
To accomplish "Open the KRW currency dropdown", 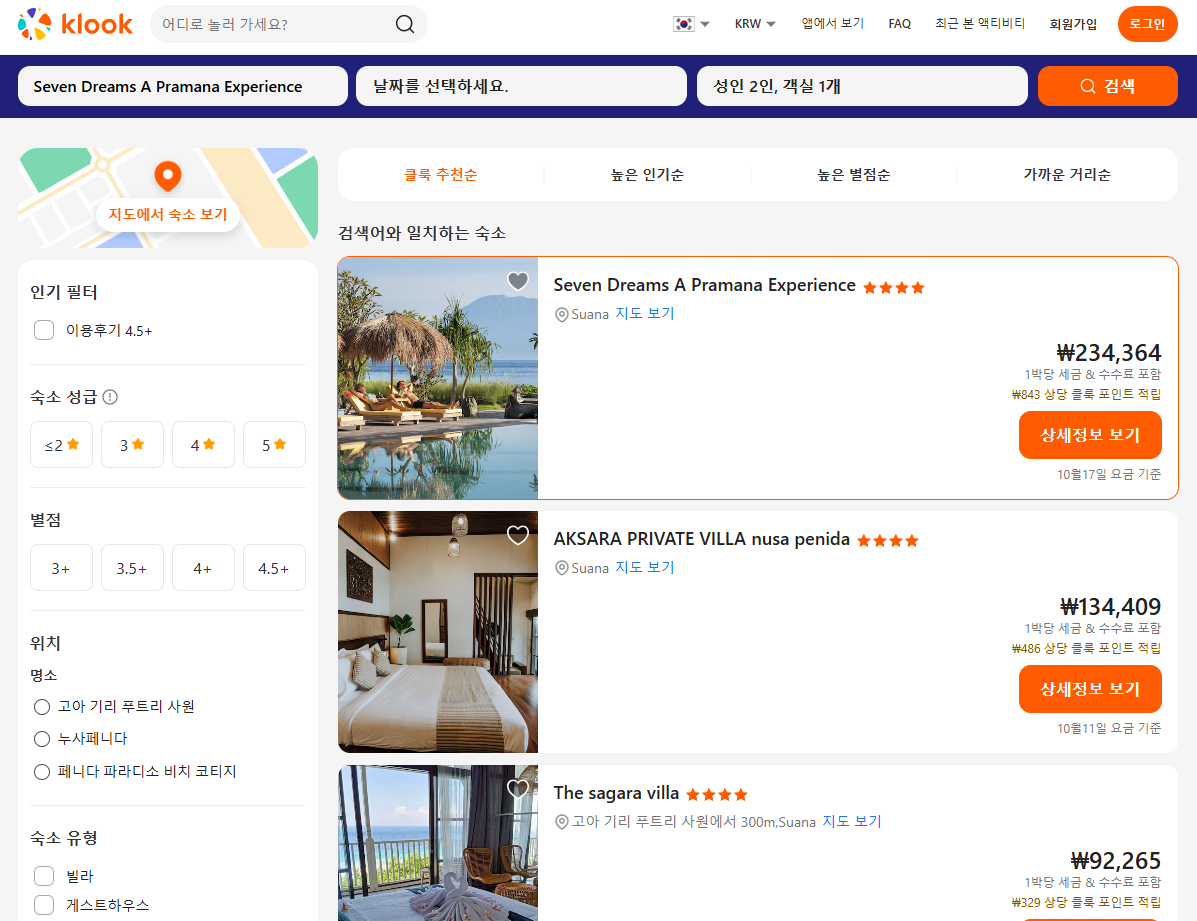I will [x=755, y=24].
